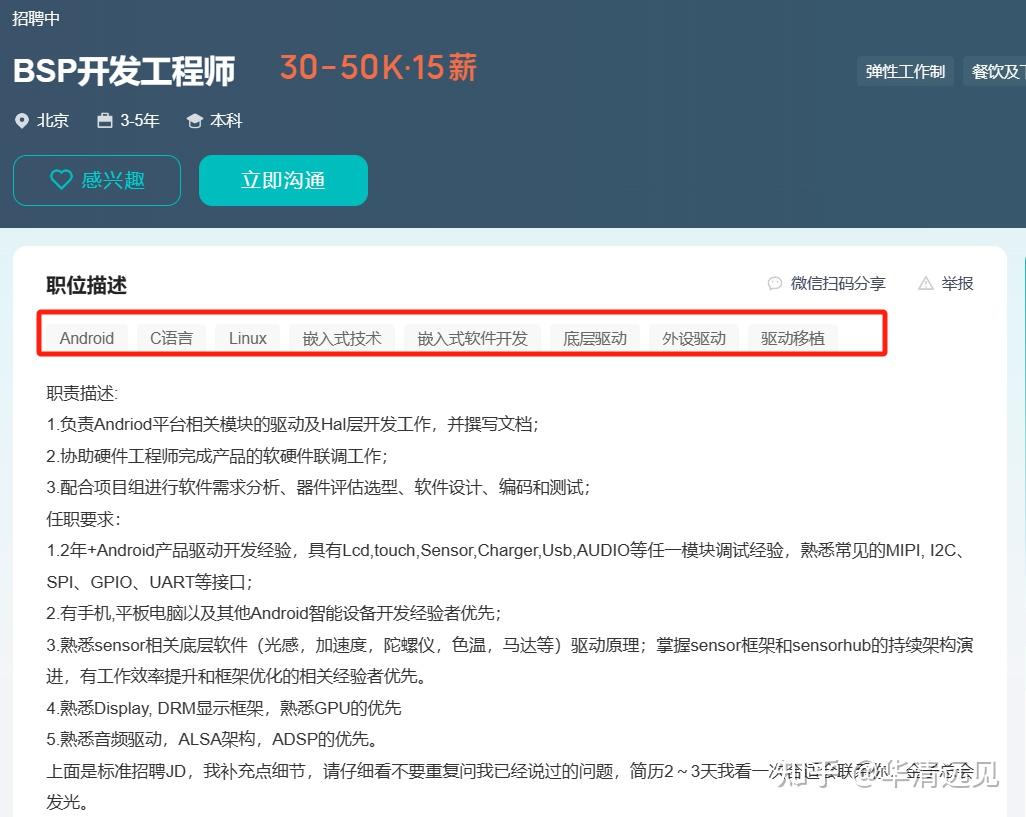Select the Linux skill tag

[248, 338]
